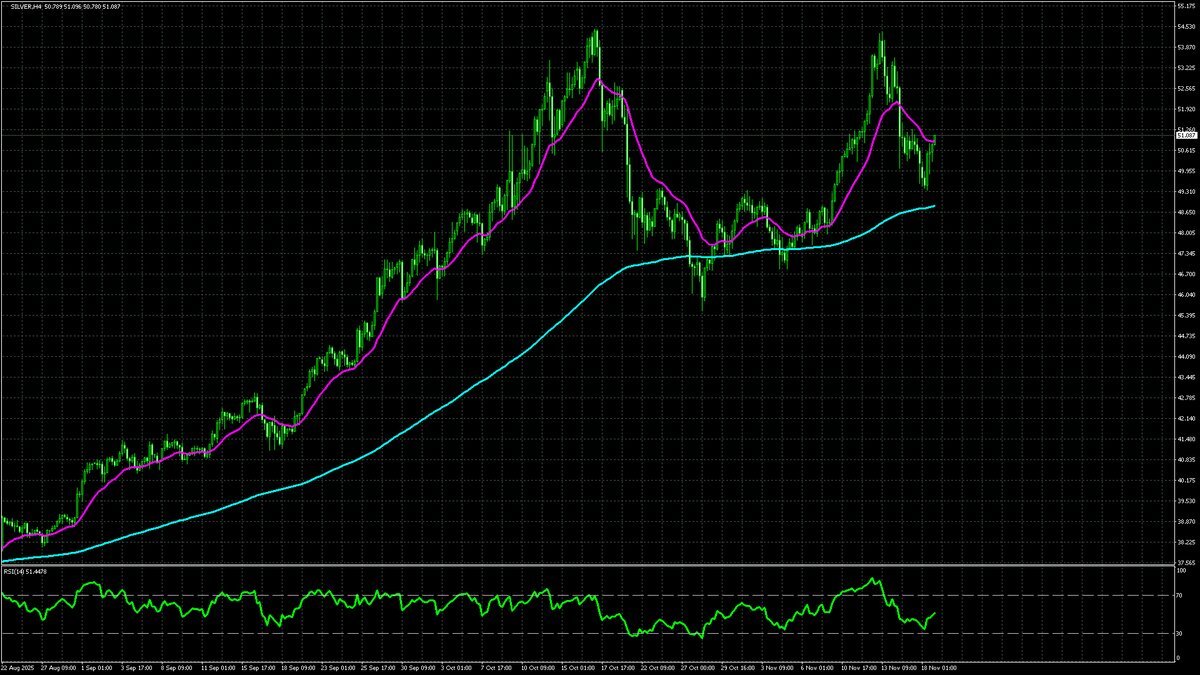Select the RSI(14) indicator label
This screenshot has width=1200, height=675.
(x=14, y=572)
